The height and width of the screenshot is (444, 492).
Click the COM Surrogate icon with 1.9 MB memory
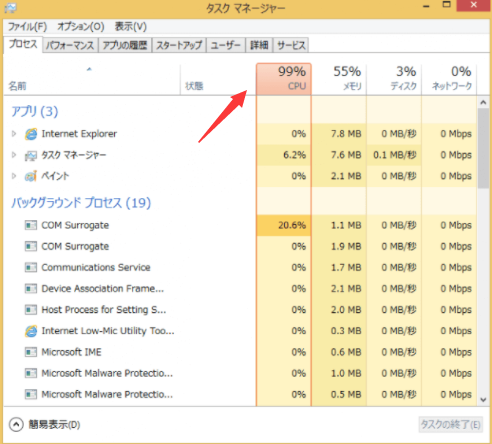click(x=31, y=246)
